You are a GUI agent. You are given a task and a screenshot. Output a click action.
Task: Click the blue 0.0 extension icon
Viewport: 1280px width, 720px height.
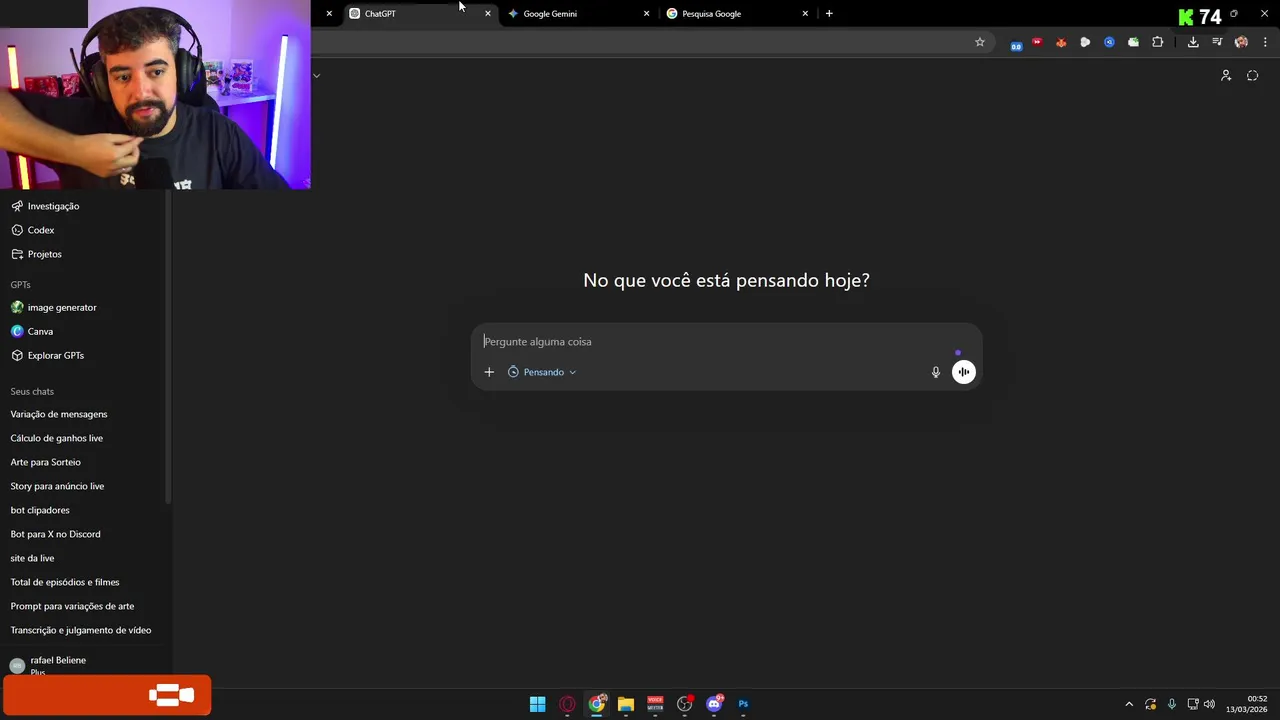[1016, 45]
